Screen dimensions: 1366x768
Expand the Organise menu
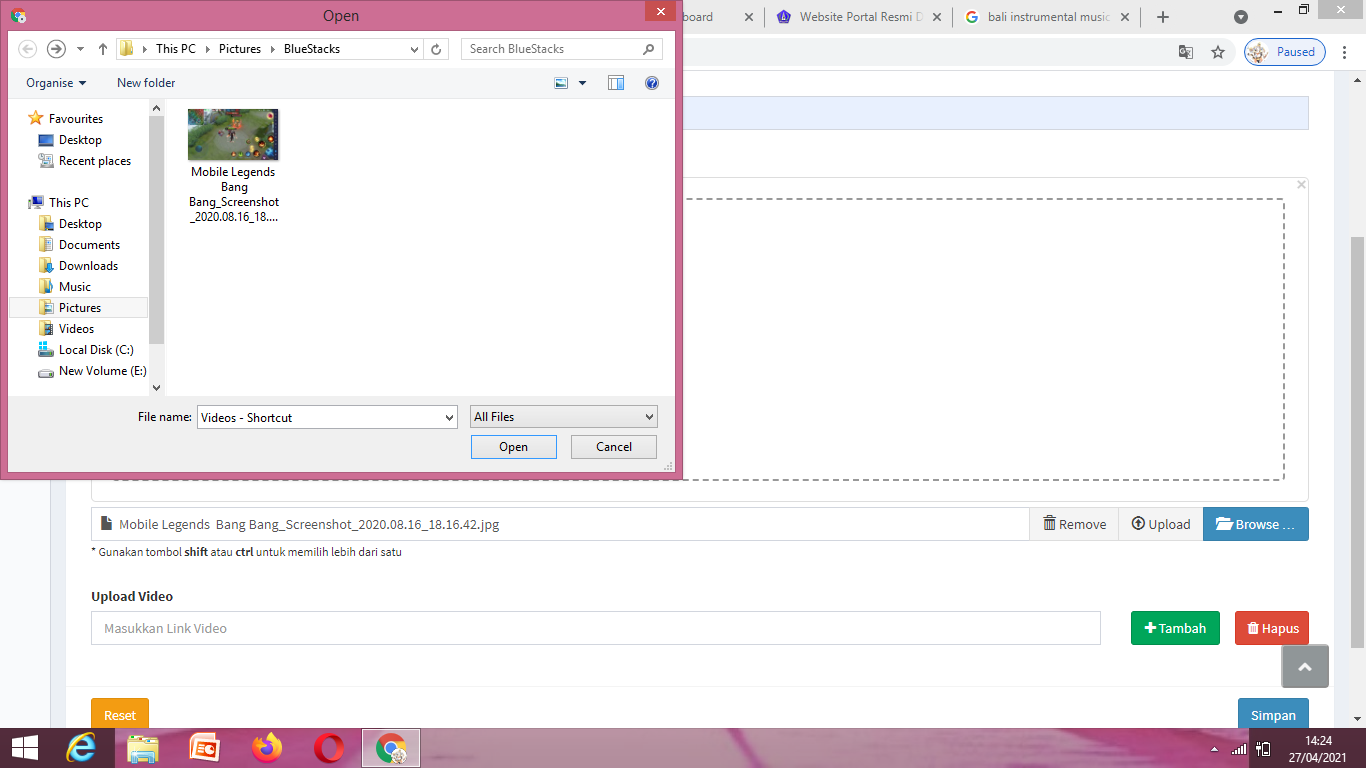[x=56, y=83]
